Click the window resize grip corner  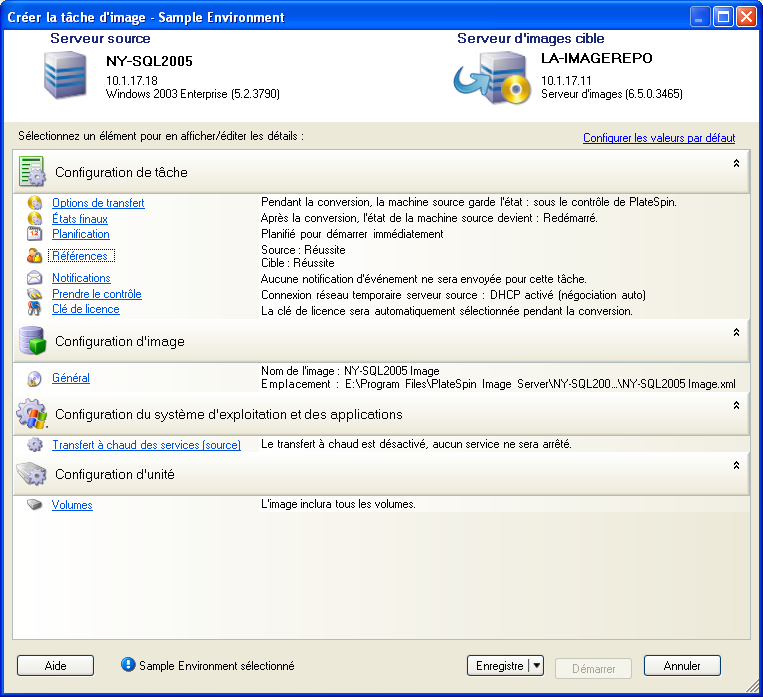pos(753,686)
